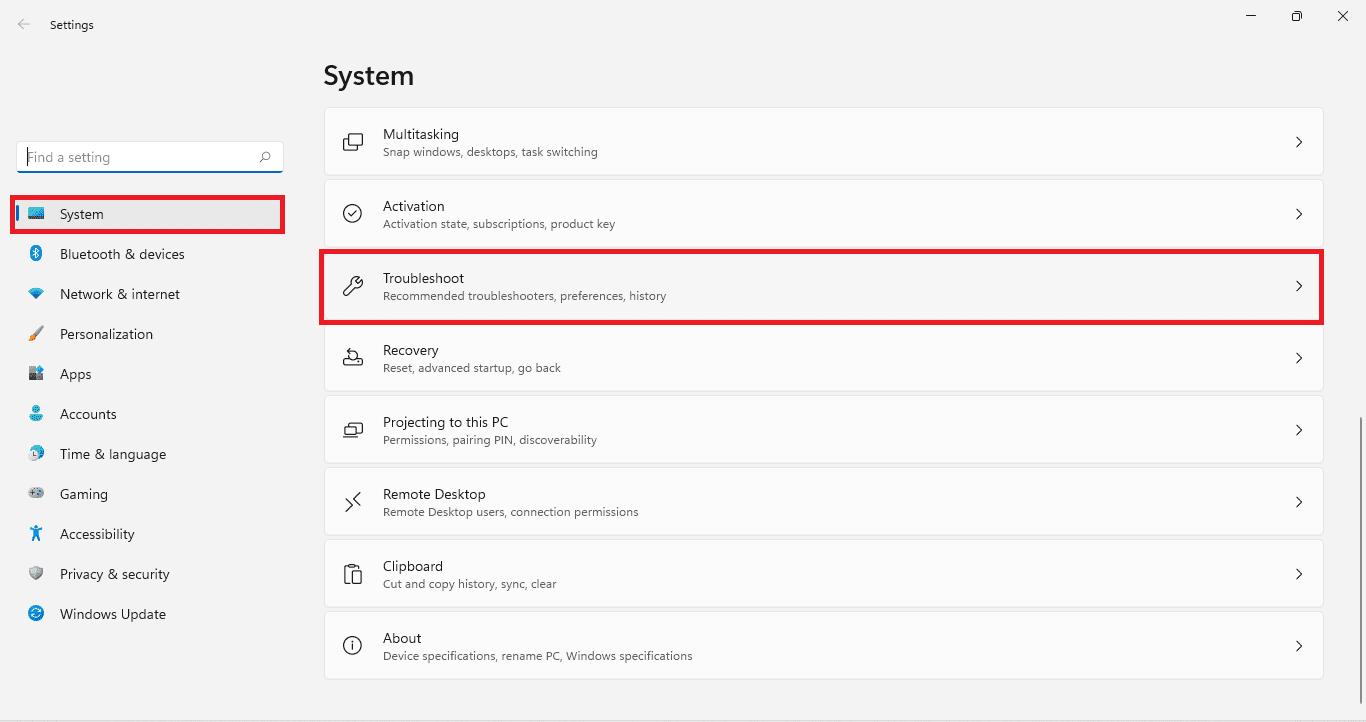This screenshot has width=1366, height=722.
Task: Click the Troubleshoot wrench icon
Action: click(353, 286)
